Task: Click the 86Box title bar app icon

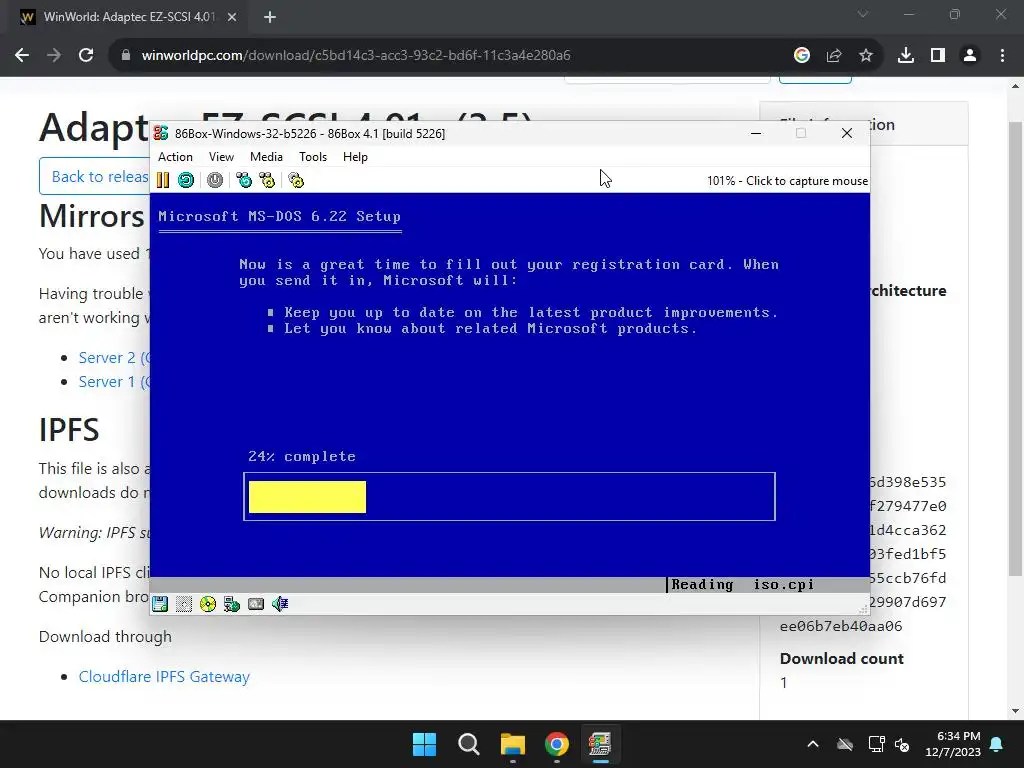Action: click(161, 133)
